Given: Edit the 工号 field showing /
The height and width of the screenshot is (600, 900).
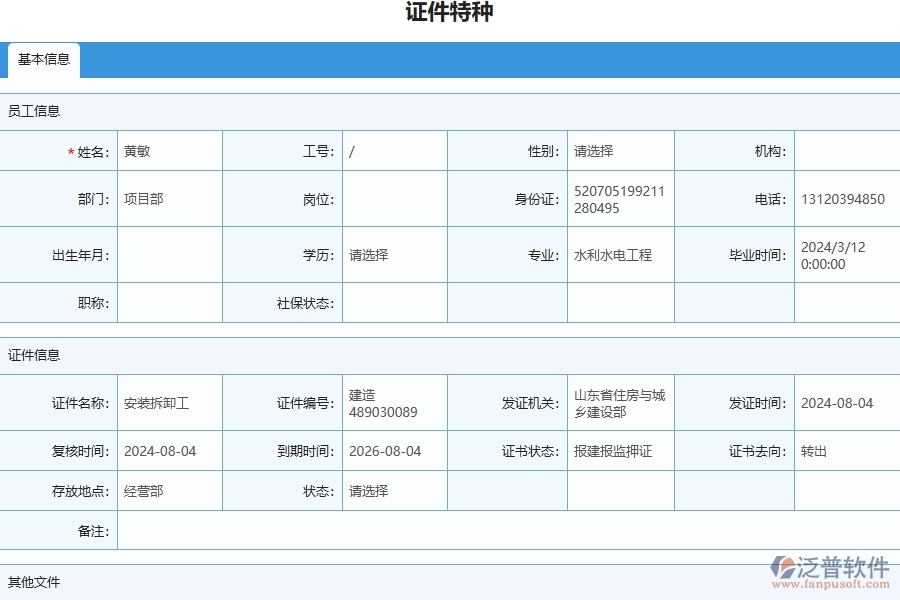Looking at the screenshot, I should pyautogui.click(x=393, y=150).
